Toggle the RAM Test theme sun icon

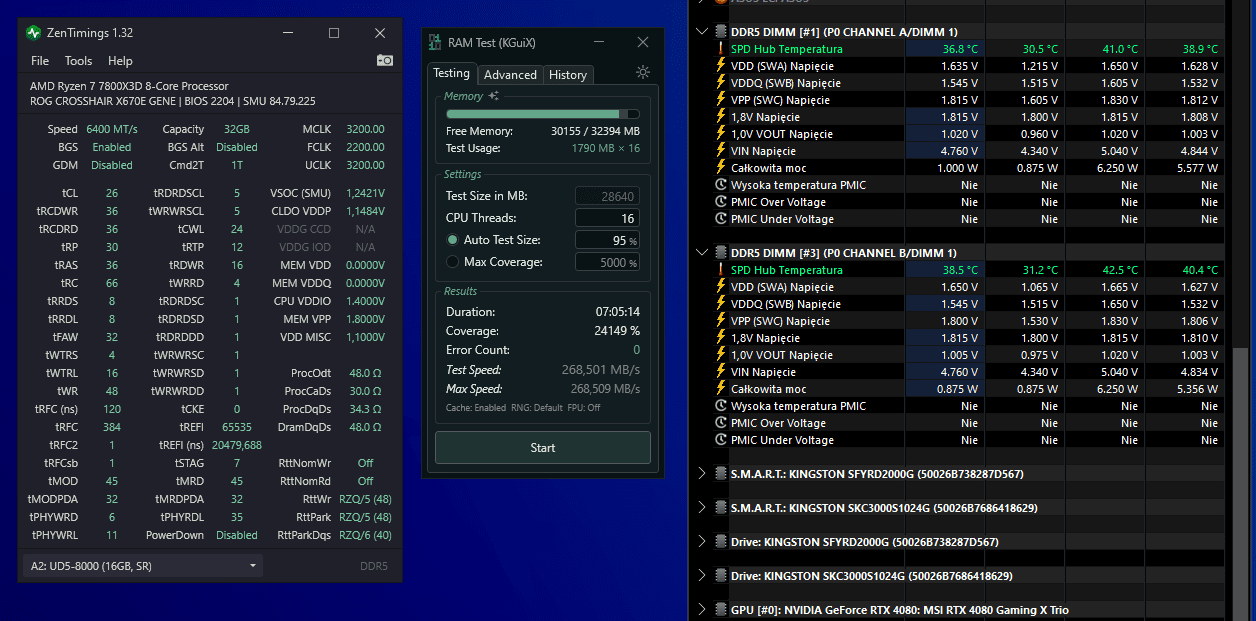tap(643, 72)
